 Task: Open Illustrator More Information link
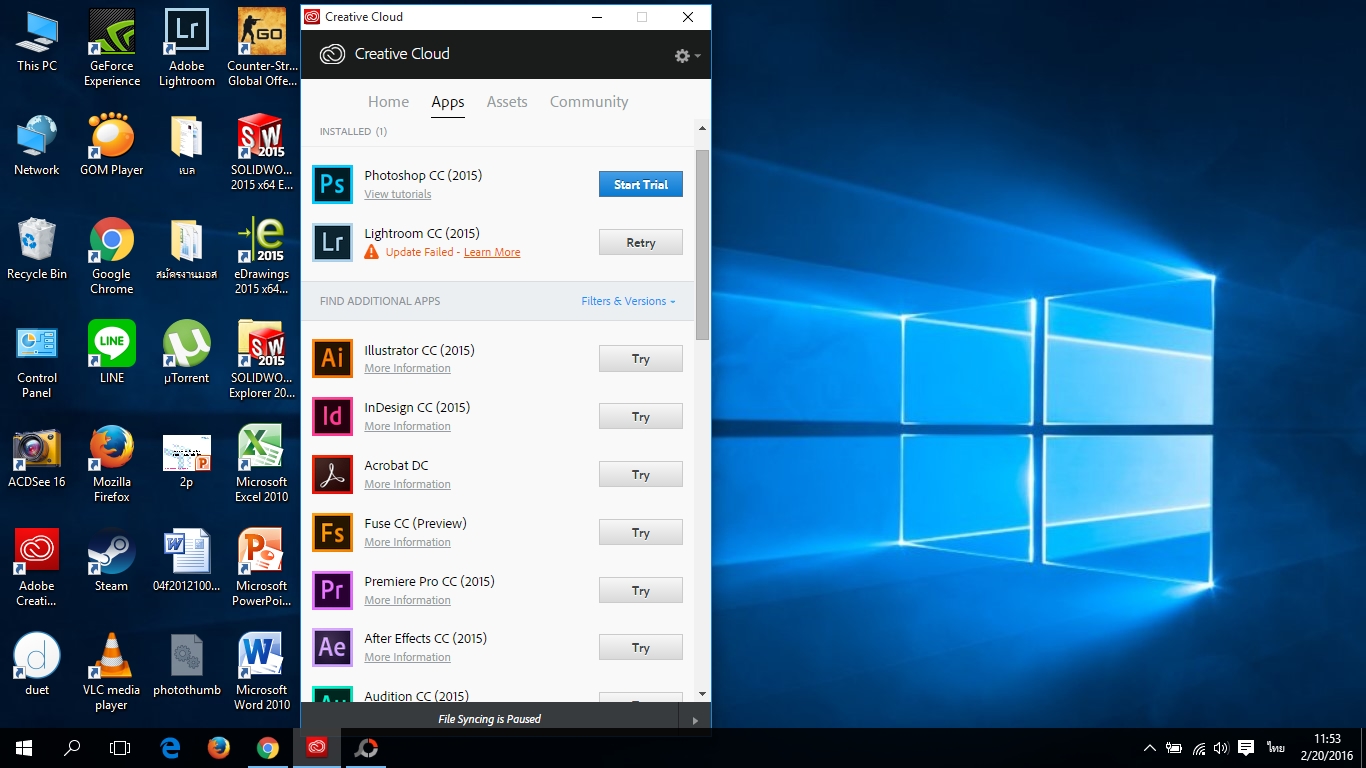click(x=407, y=368)
